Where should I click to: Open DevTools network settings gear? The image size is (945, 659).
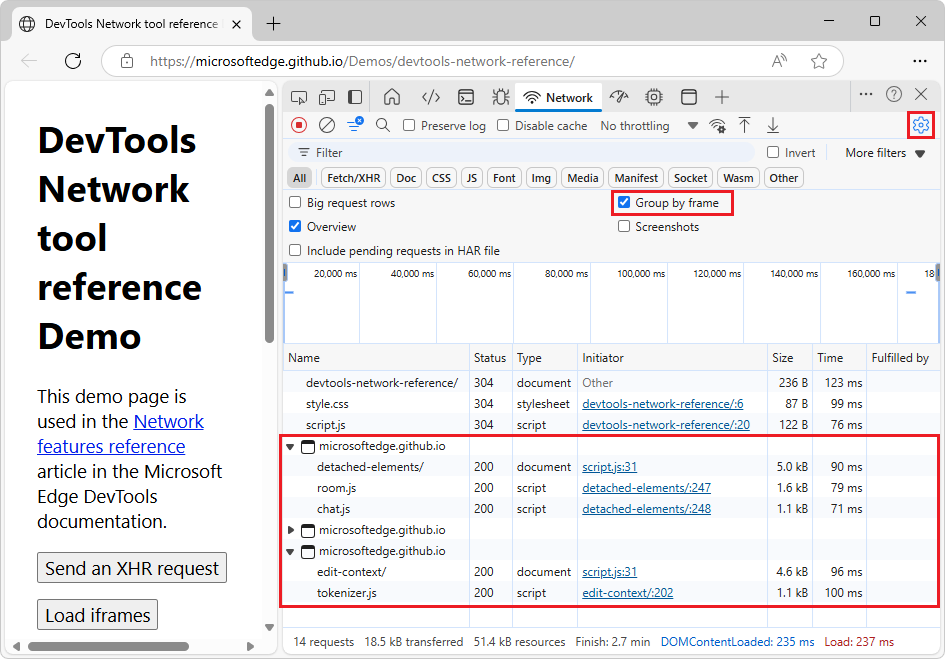(920, 125)
